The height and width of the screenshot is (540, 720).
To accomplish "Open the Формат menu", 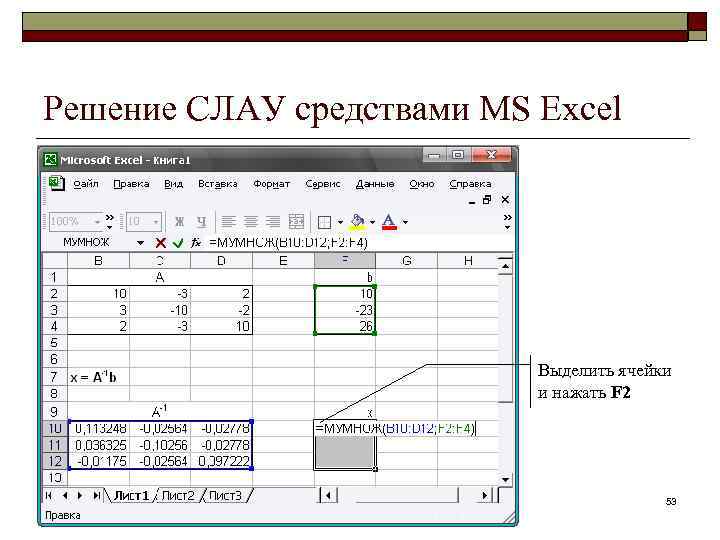I will 271,184.
